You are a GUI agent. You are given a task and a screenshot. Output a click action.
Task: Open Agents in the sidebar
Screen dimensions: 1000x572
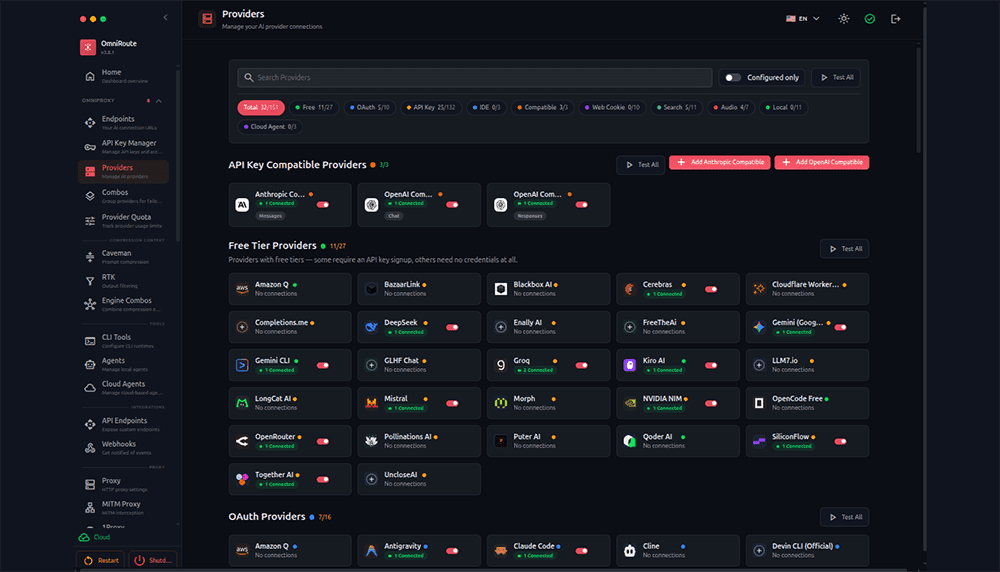pyautogui.click(x=122, y=364)
